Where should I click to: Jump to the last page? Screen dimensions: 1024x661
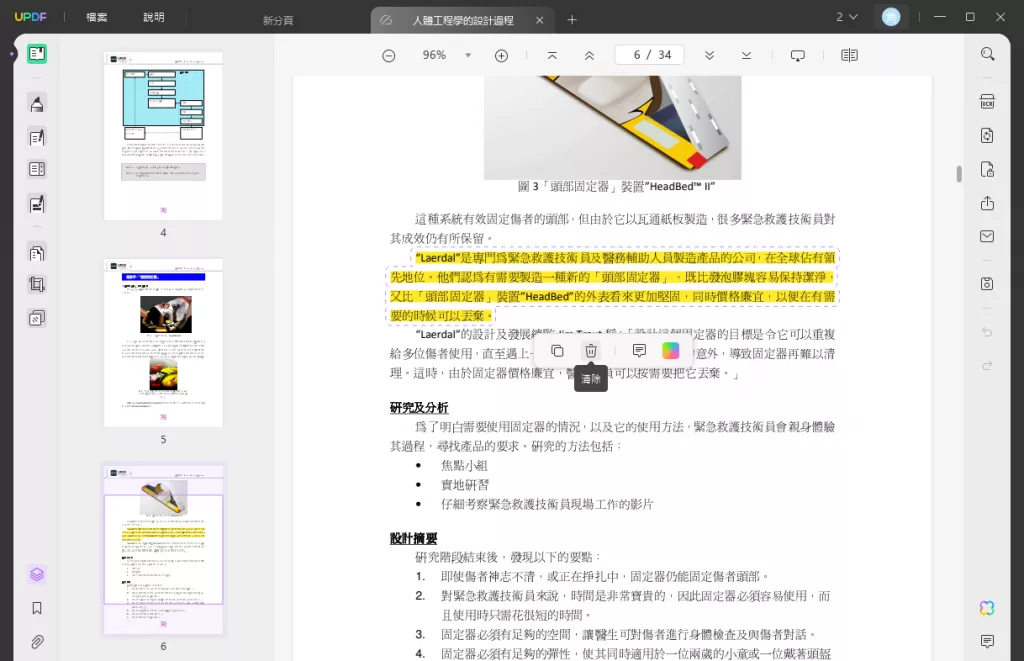click(x=746, y=56)
